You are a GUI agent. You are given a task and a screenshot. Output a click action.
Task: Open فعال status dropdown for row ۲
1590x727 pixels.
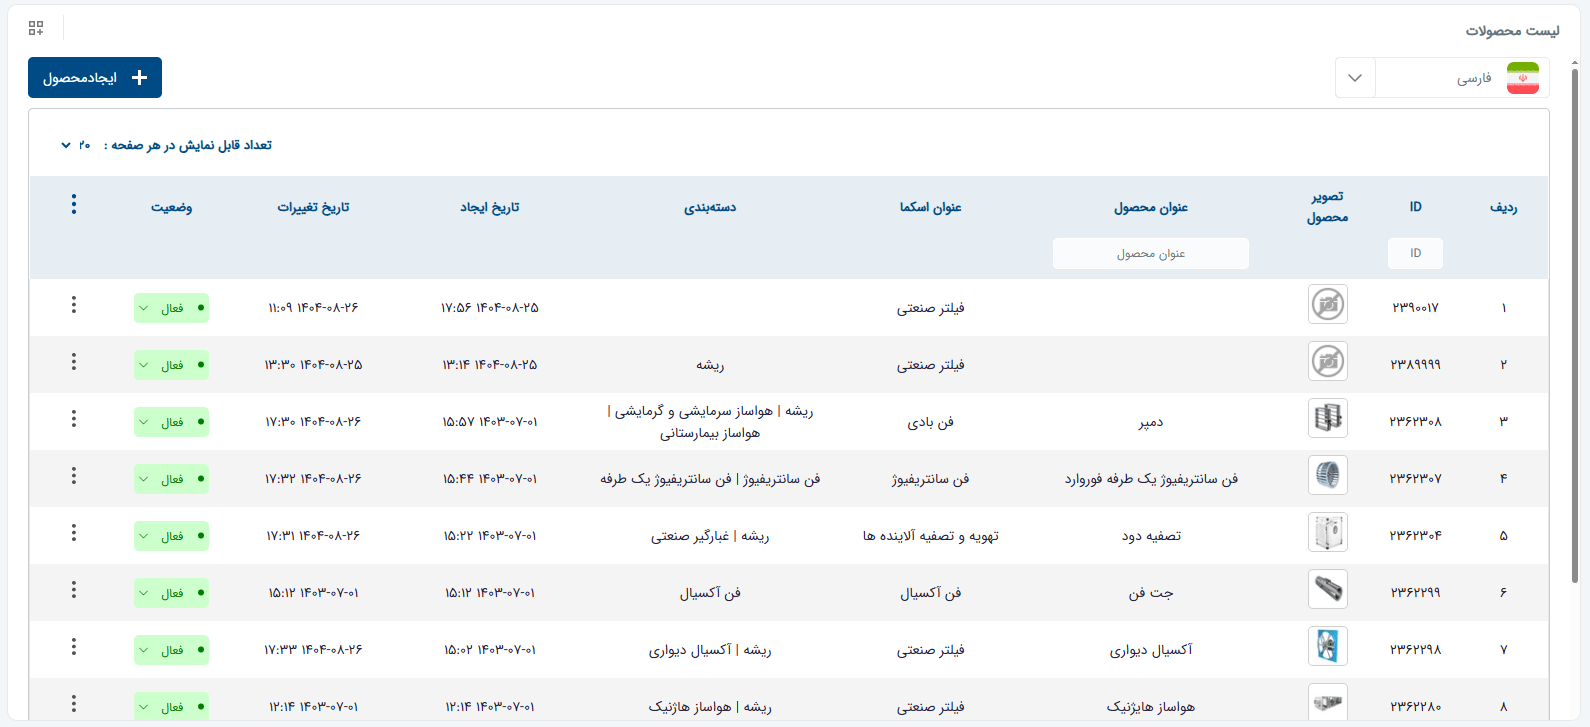[171, 365]
